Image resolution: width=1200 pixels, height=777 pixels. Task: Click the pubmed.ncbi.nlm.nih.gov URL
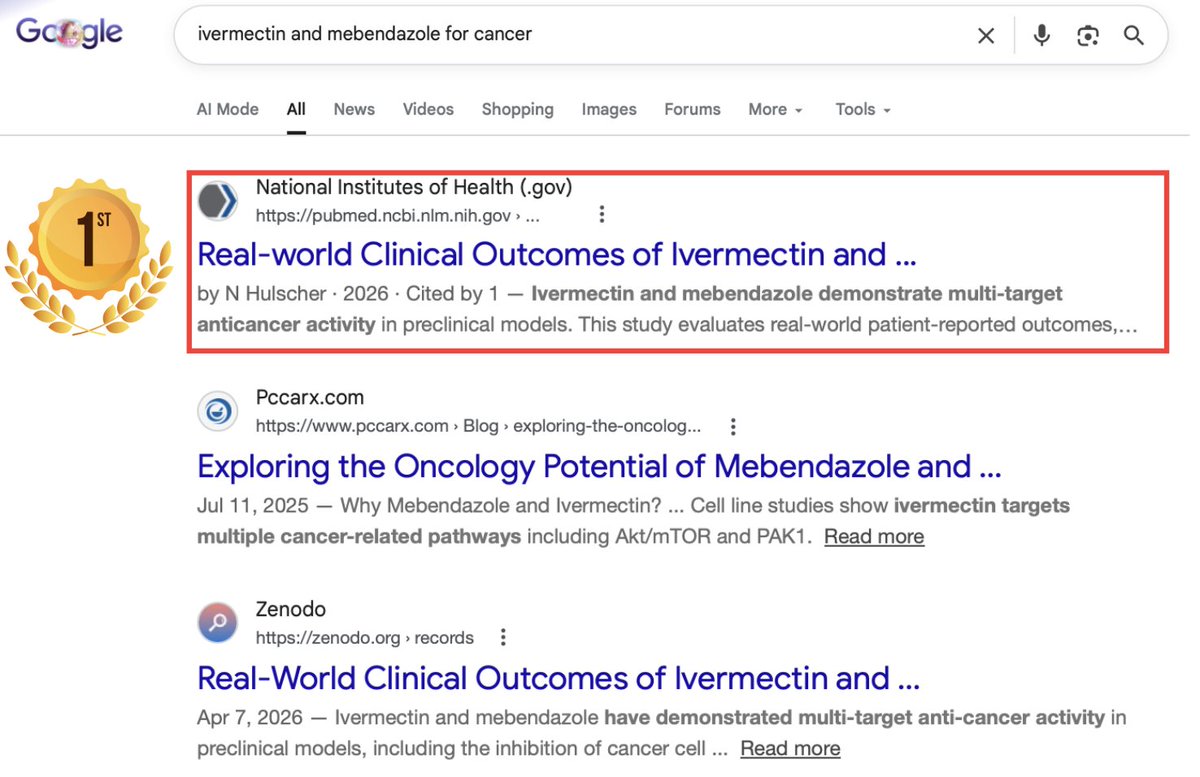coord(398,215)
